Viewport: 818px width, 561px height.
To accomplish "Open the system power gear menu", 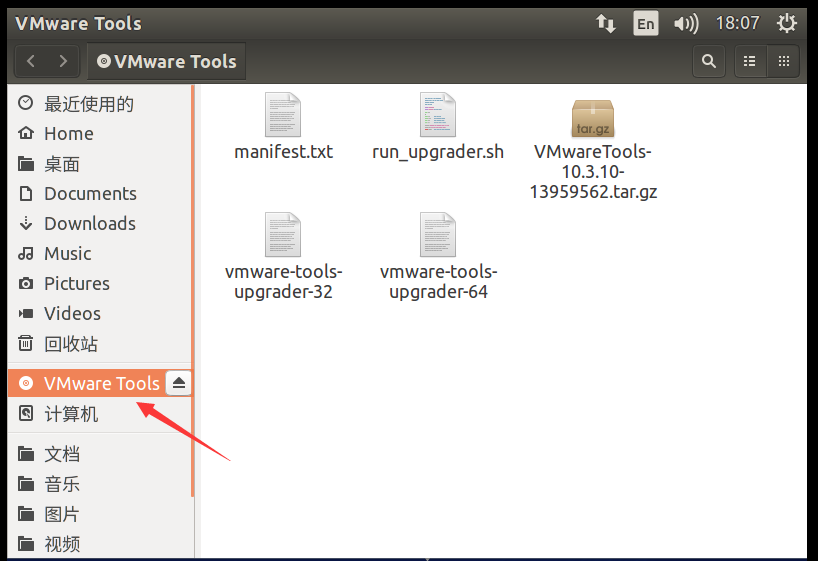I will pos(787,23).
